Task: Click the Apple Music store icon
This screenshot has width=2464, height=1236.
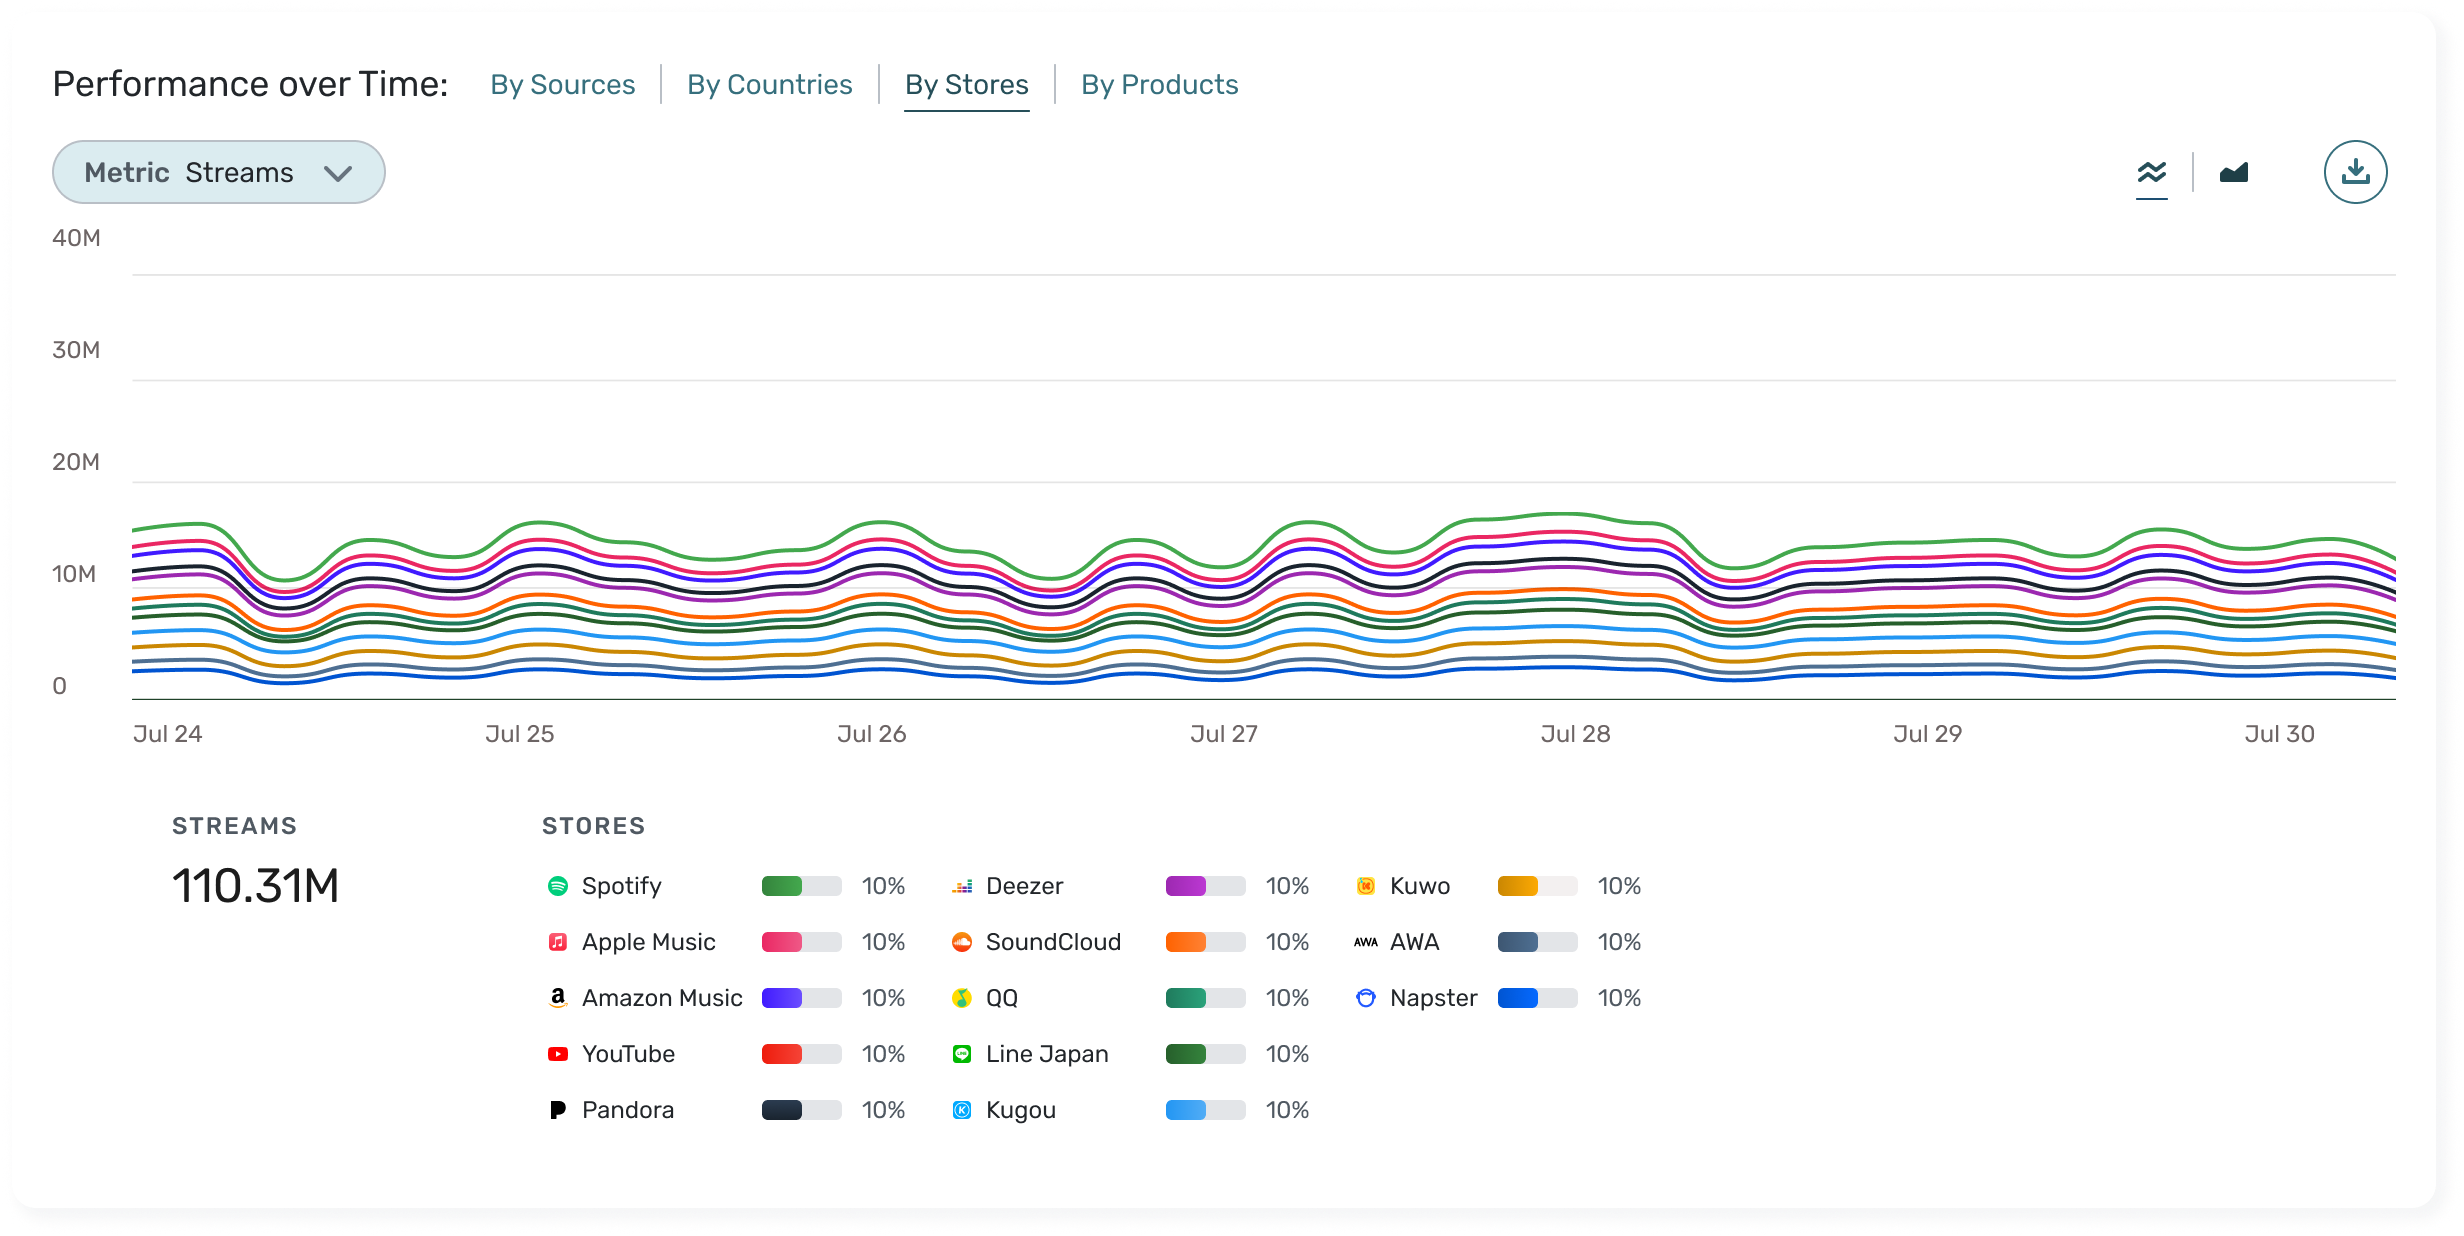Action: point(558,942)
